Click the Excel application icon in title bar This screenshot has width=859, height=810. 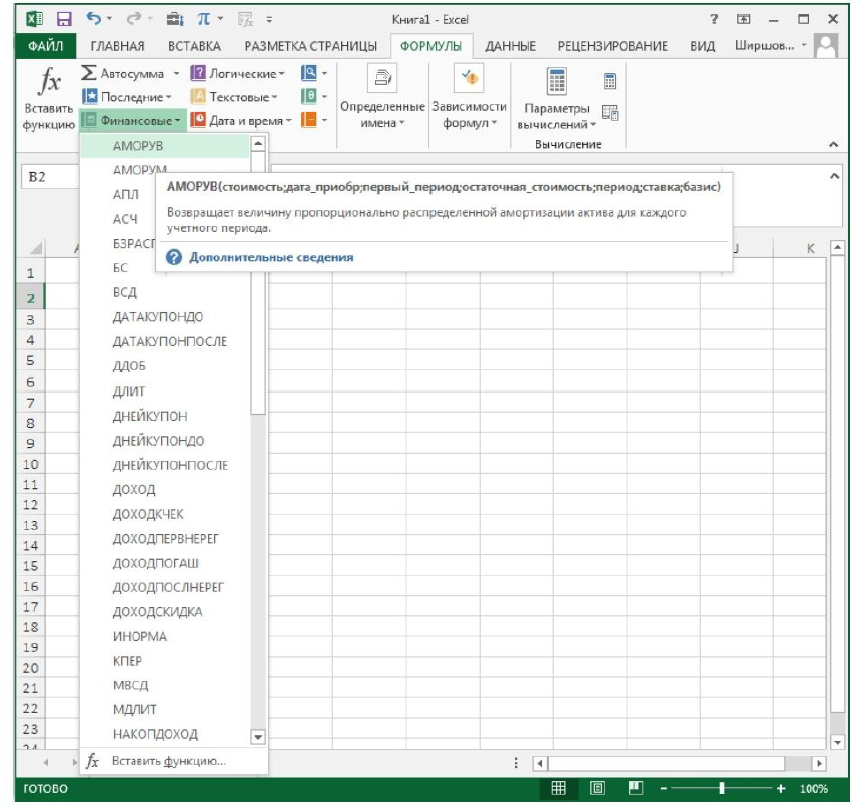35,19
